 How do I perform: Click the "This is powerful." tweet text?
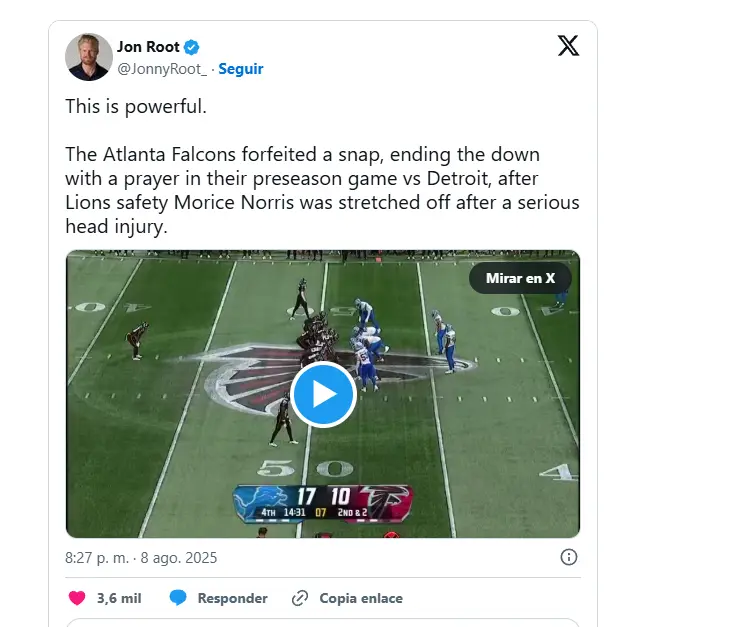tap(136, 106)
